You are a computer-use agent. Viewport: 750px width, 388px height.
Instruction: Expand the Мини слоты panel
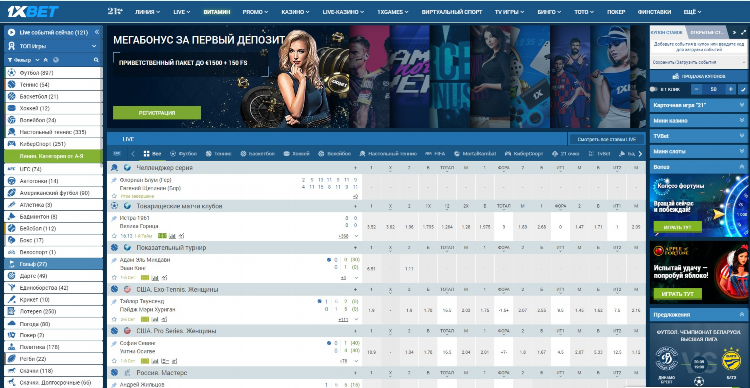(698, 151)
